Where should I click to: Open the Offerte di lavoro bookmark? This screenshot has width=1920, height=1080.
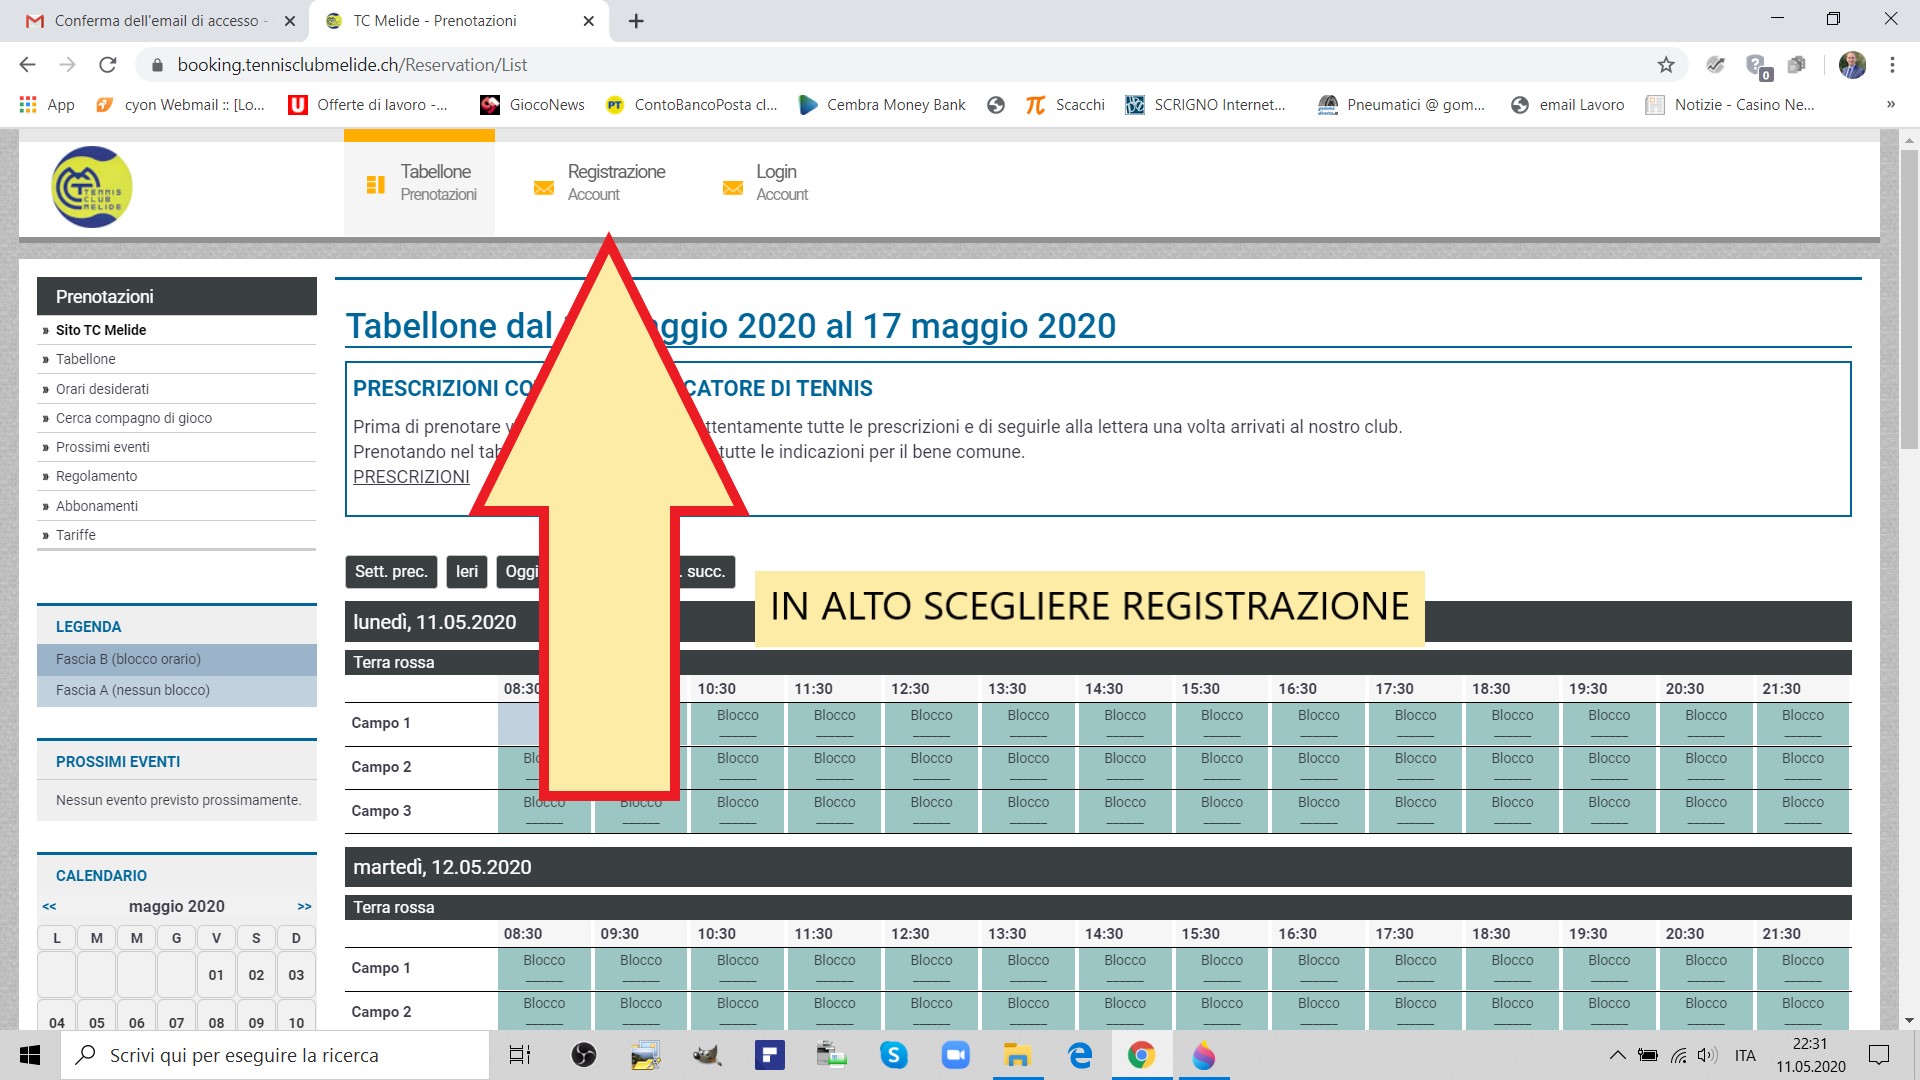tap(368, 105)
